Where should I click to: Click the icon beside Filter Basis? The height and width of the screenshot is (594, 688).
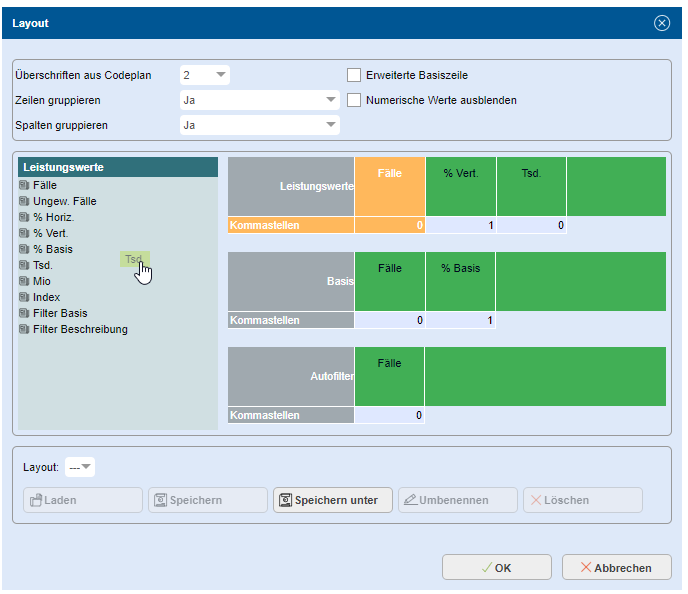point(24,314)
